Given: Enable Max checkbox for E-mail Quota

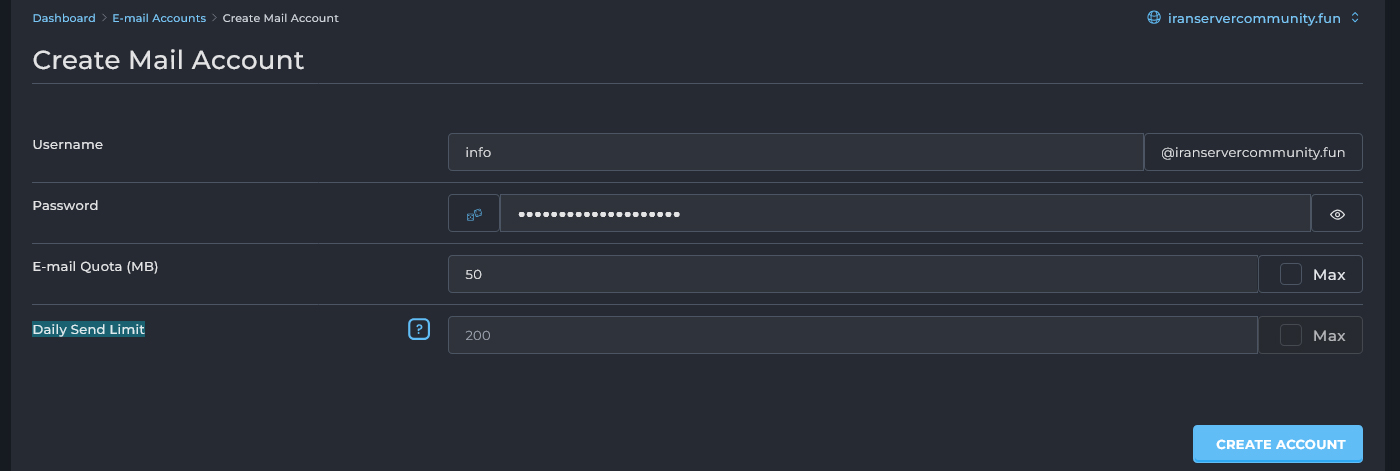Looking at the screenshot, I should coord(1291,274).
